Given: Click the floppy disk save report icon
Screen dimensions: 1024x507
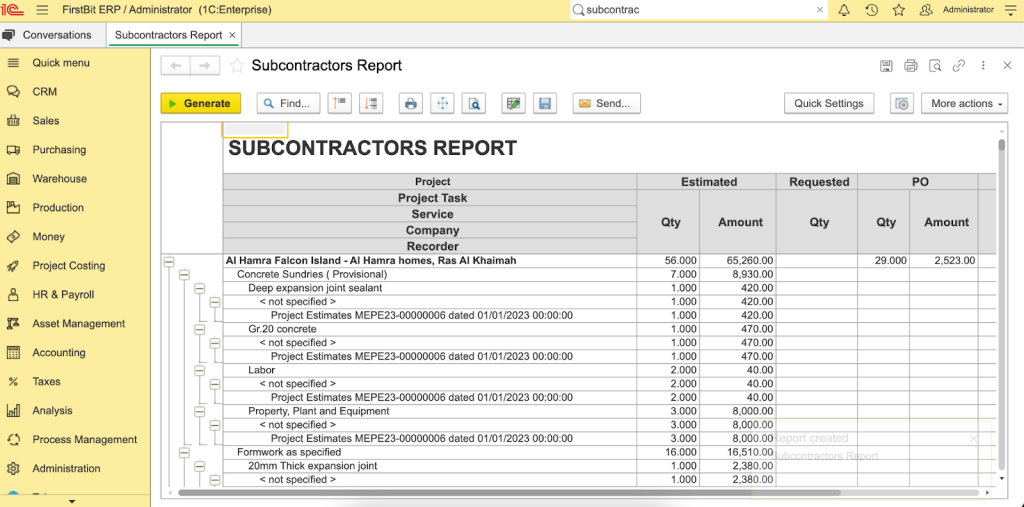Looking at the screenshot, I should 544,103.
